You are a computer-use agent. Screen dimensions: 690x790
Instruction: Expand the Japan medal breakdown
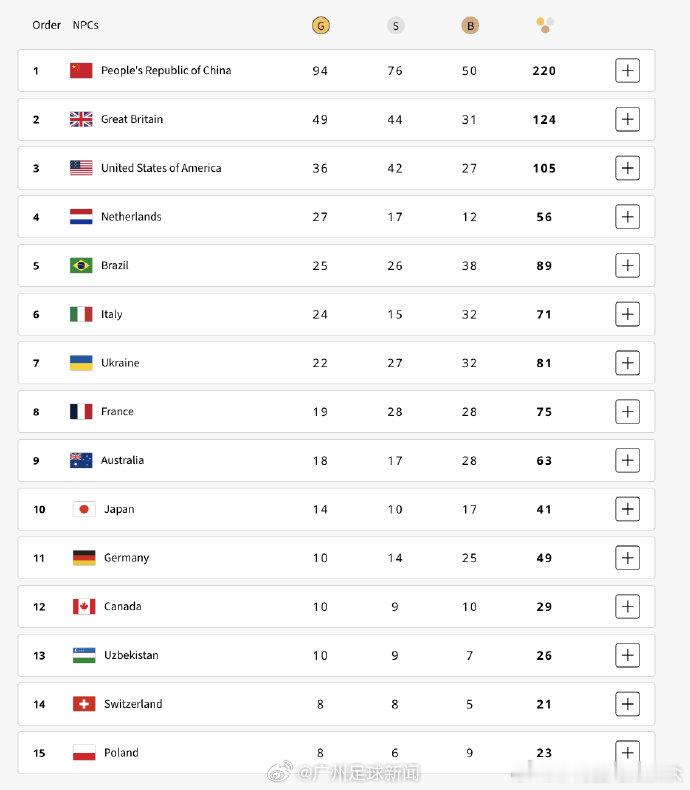click(x=628, y=509)
